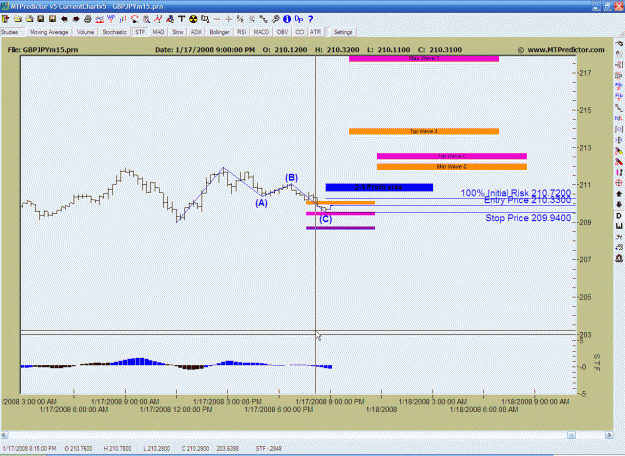Image resolution: width=625 pixels, height=456 pixels.
Task: Click the File: GBPJPYm15.prn text
Action: point(43,50)
